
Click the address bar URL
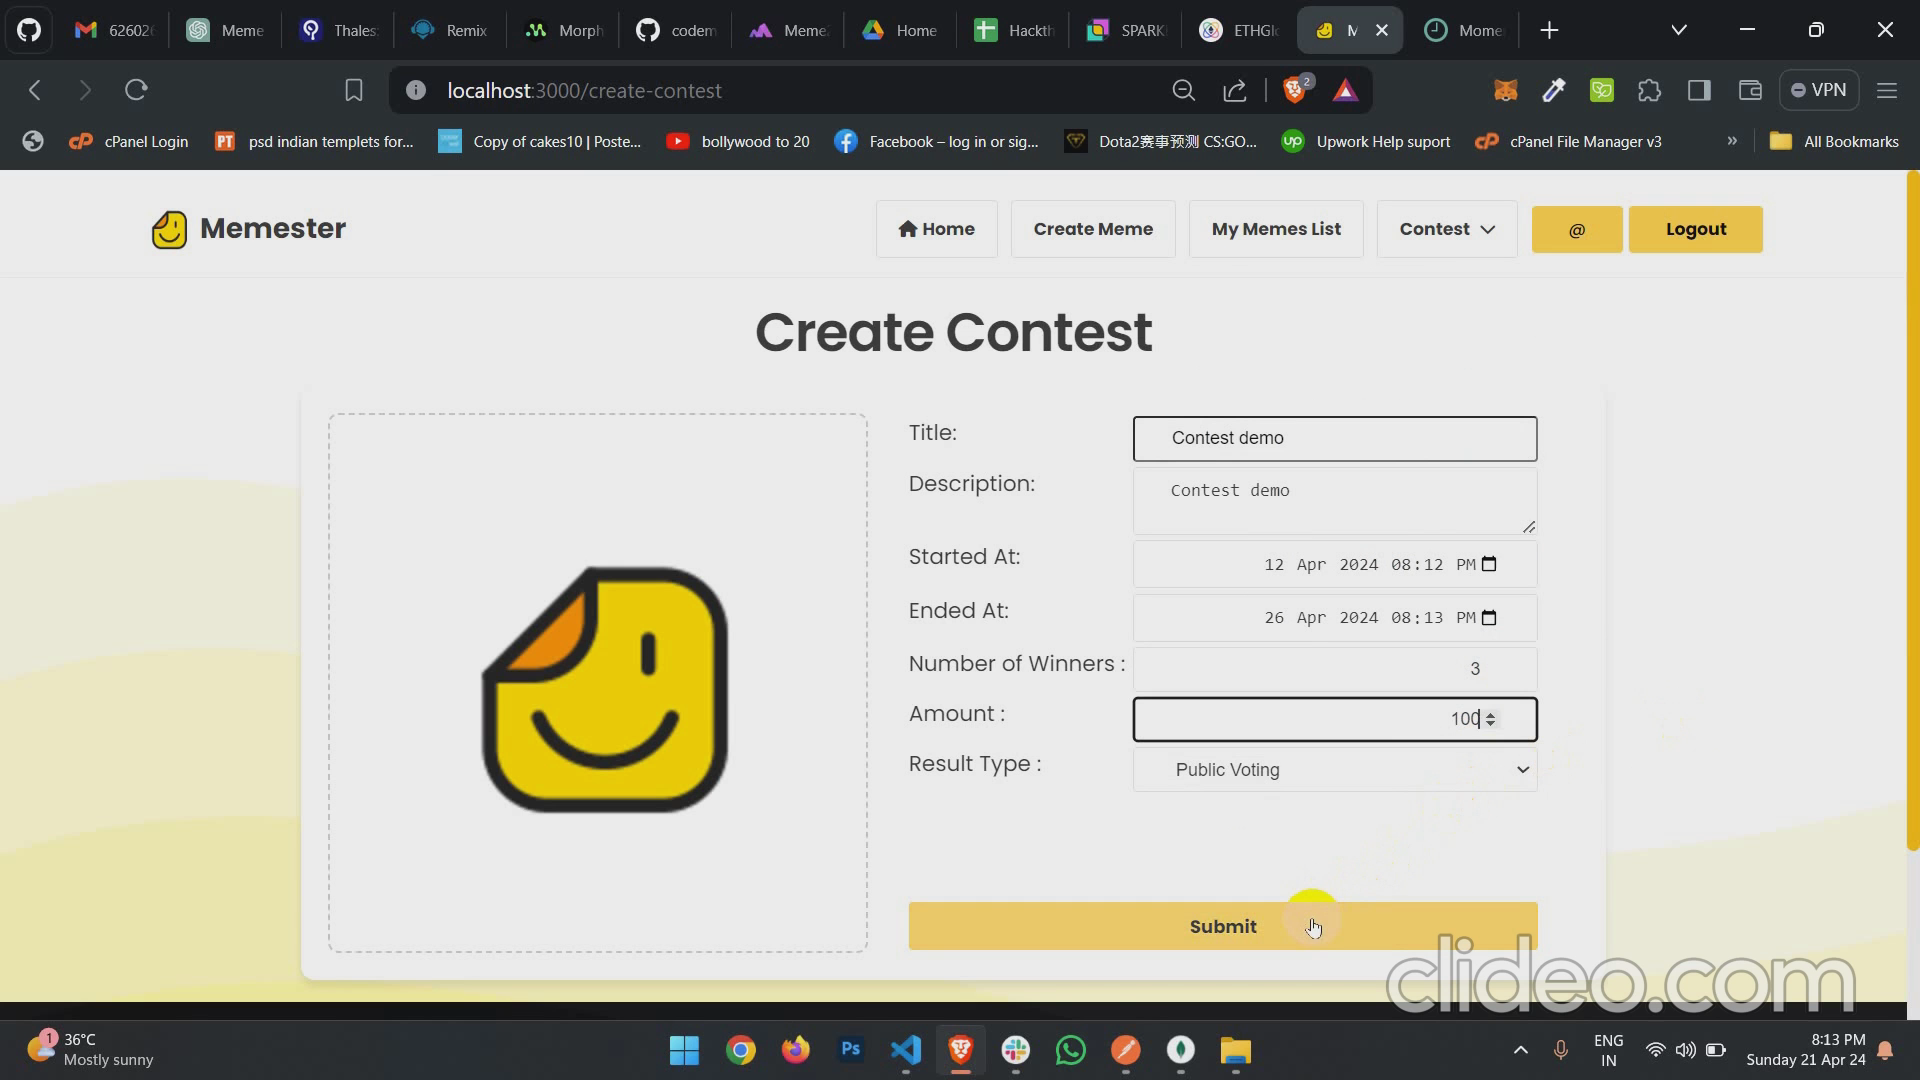[x=584, y=90]
